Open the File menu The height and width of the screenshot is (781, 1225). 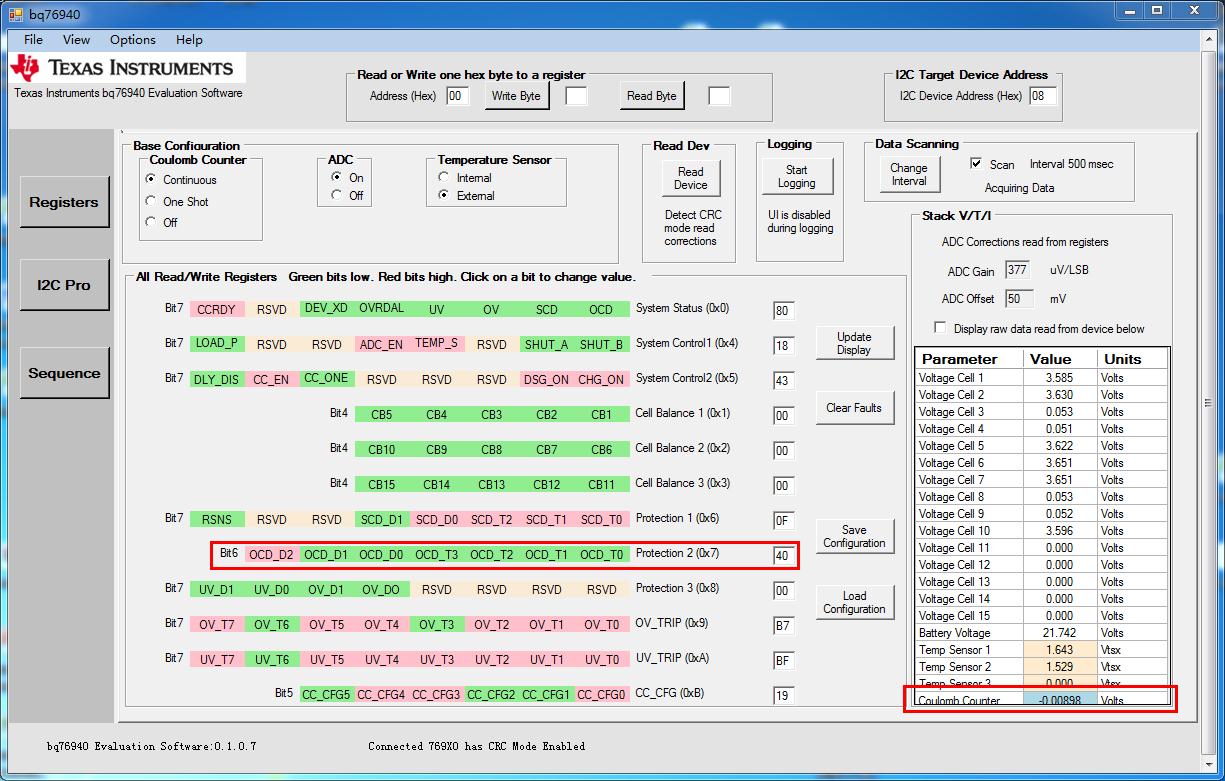33,40
